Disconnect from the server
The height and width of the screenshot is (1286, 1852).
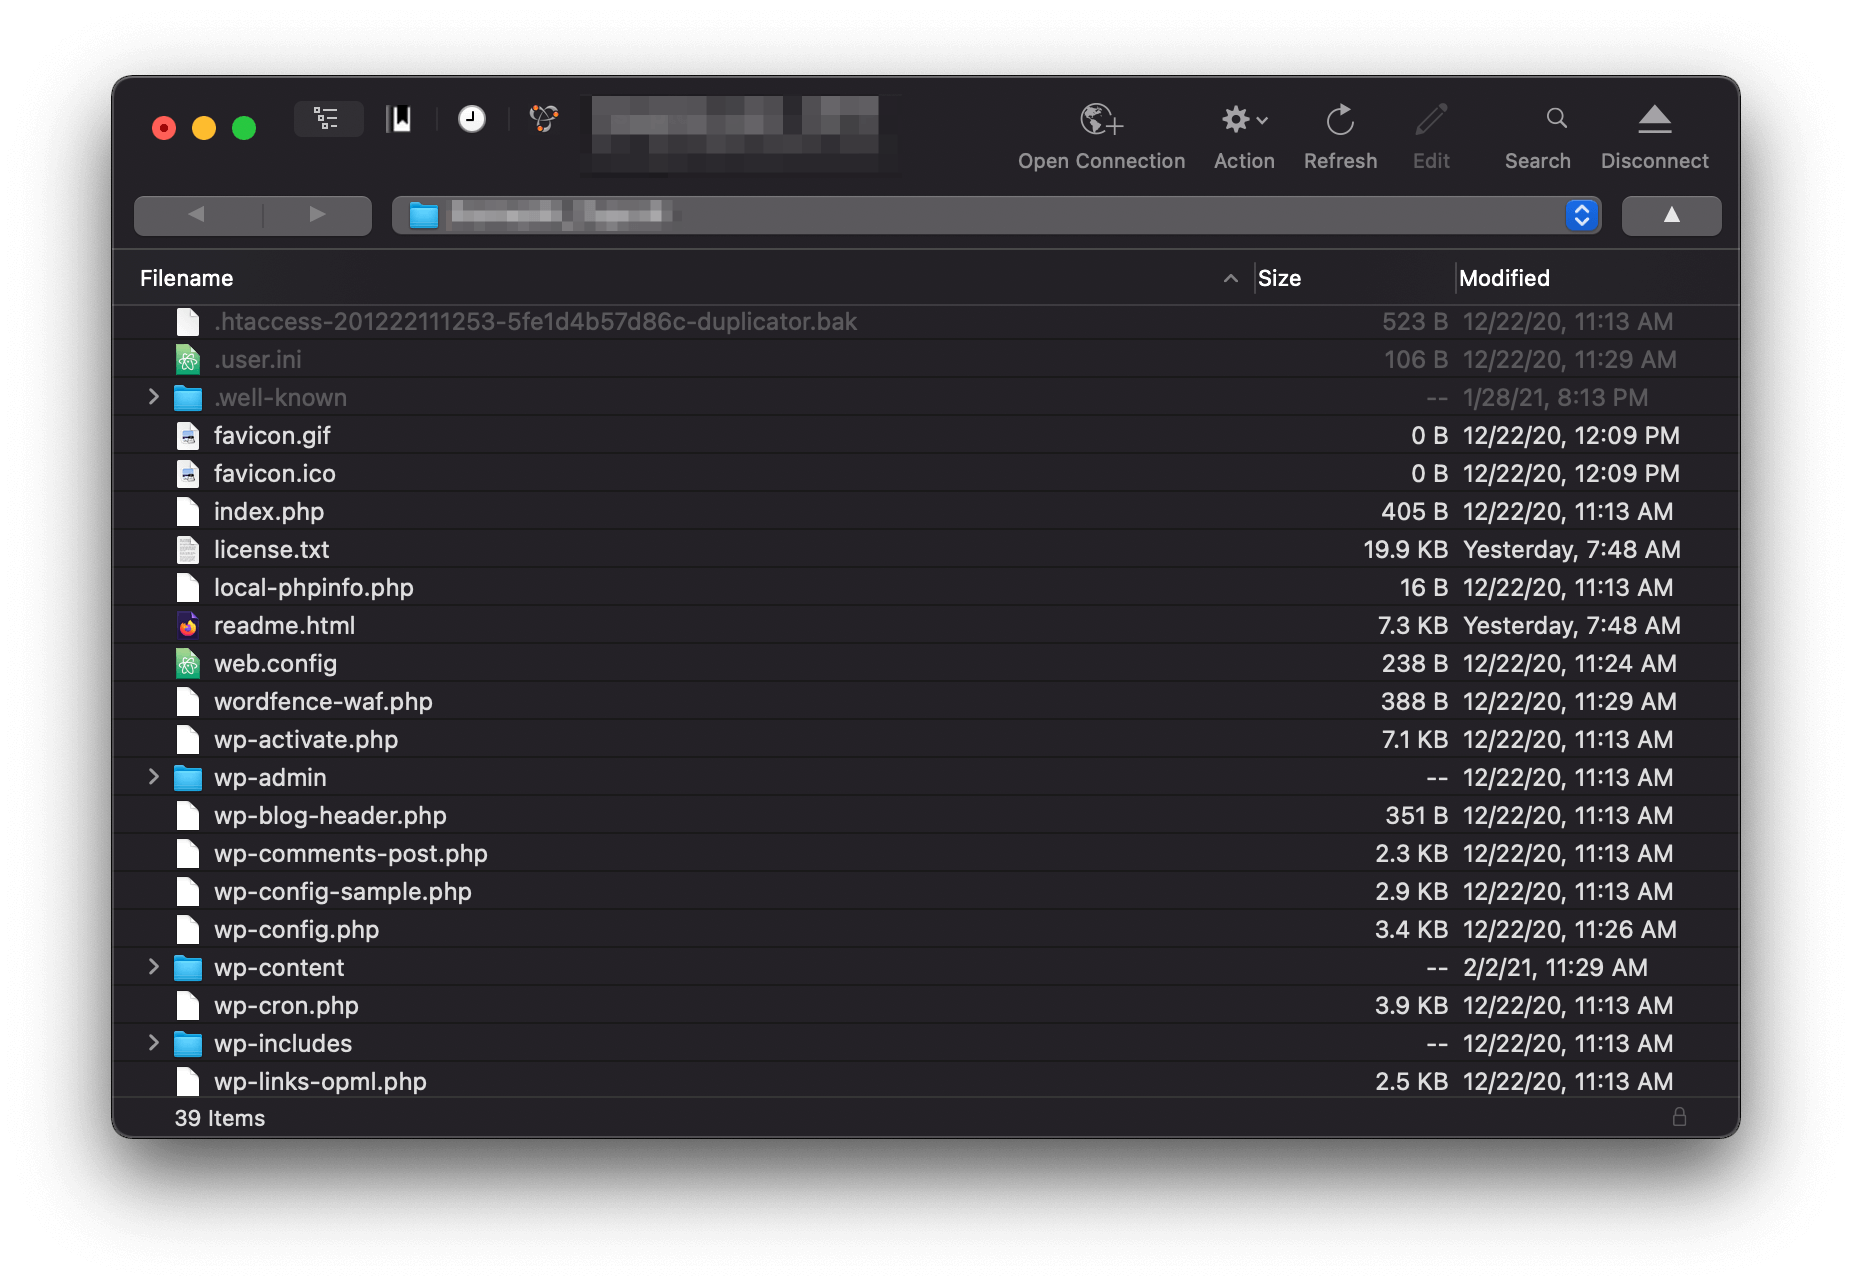tap(1654, 137)
